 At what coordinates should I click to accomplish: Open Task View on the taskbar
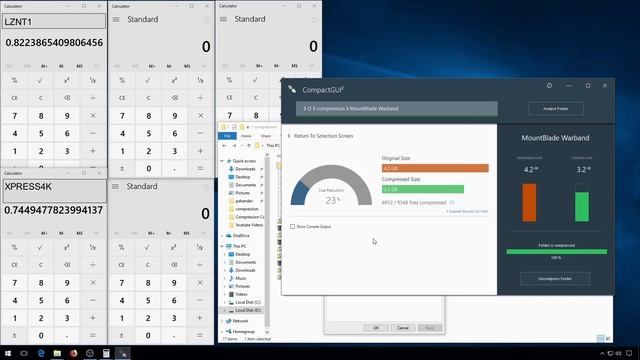click(x=24, y=353)
